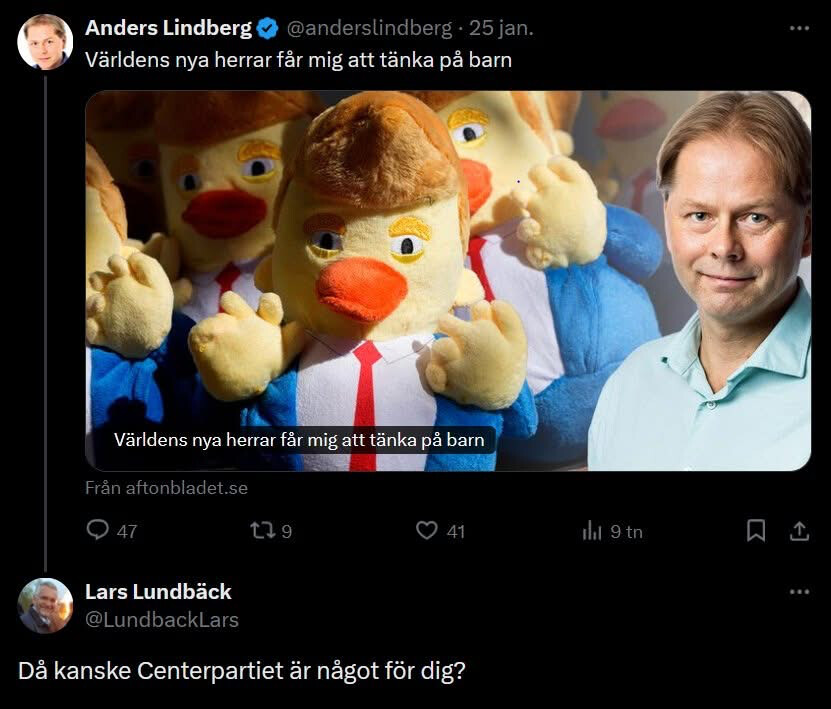Visit Anders Lindberg's profile via name
This screenshot has width=831, height=709.
(169, 28)
